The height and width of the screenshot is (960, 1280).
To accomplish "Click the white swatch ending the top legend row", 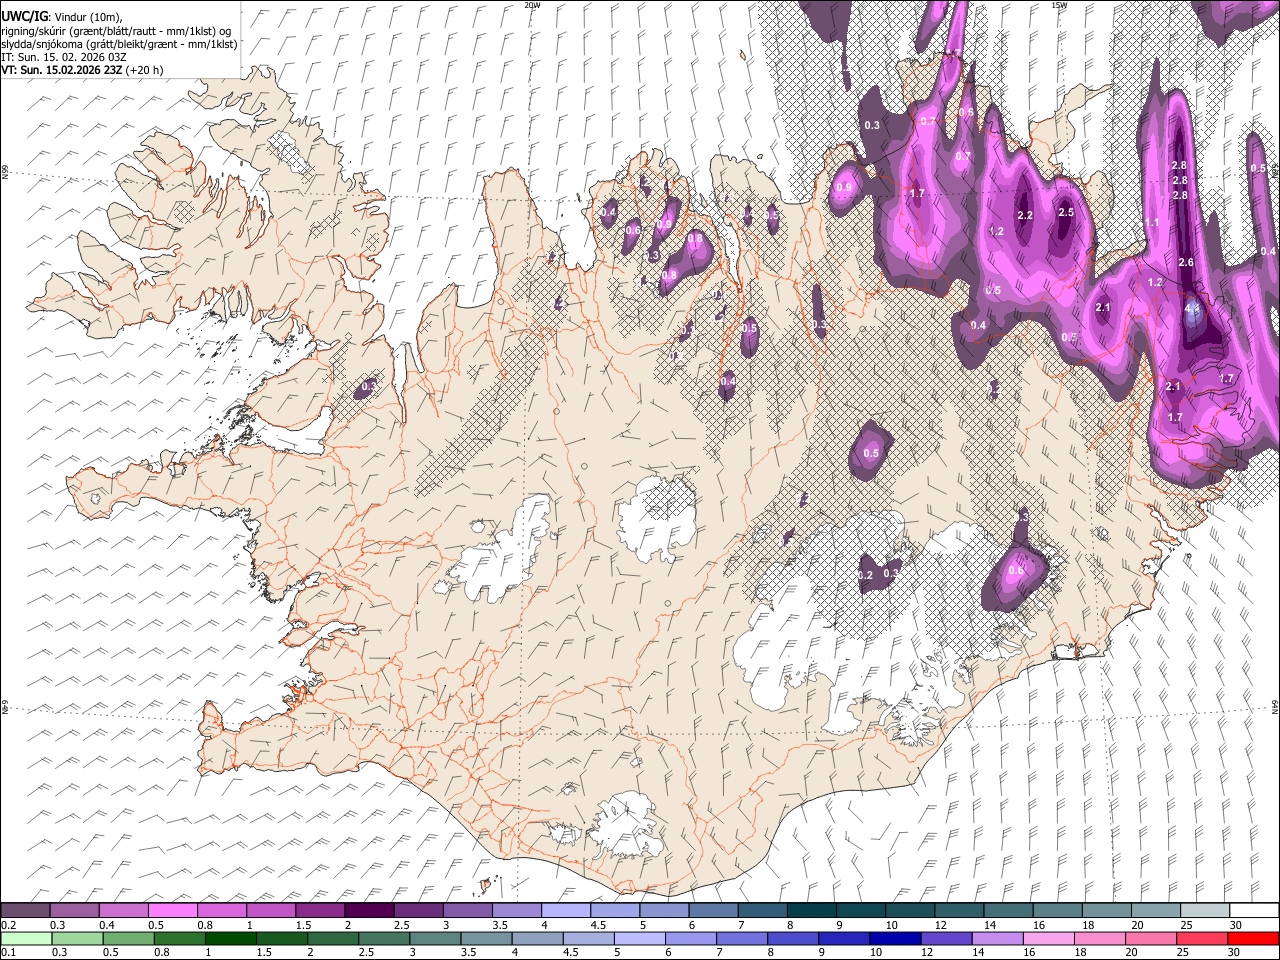I will pos(1253,911).
